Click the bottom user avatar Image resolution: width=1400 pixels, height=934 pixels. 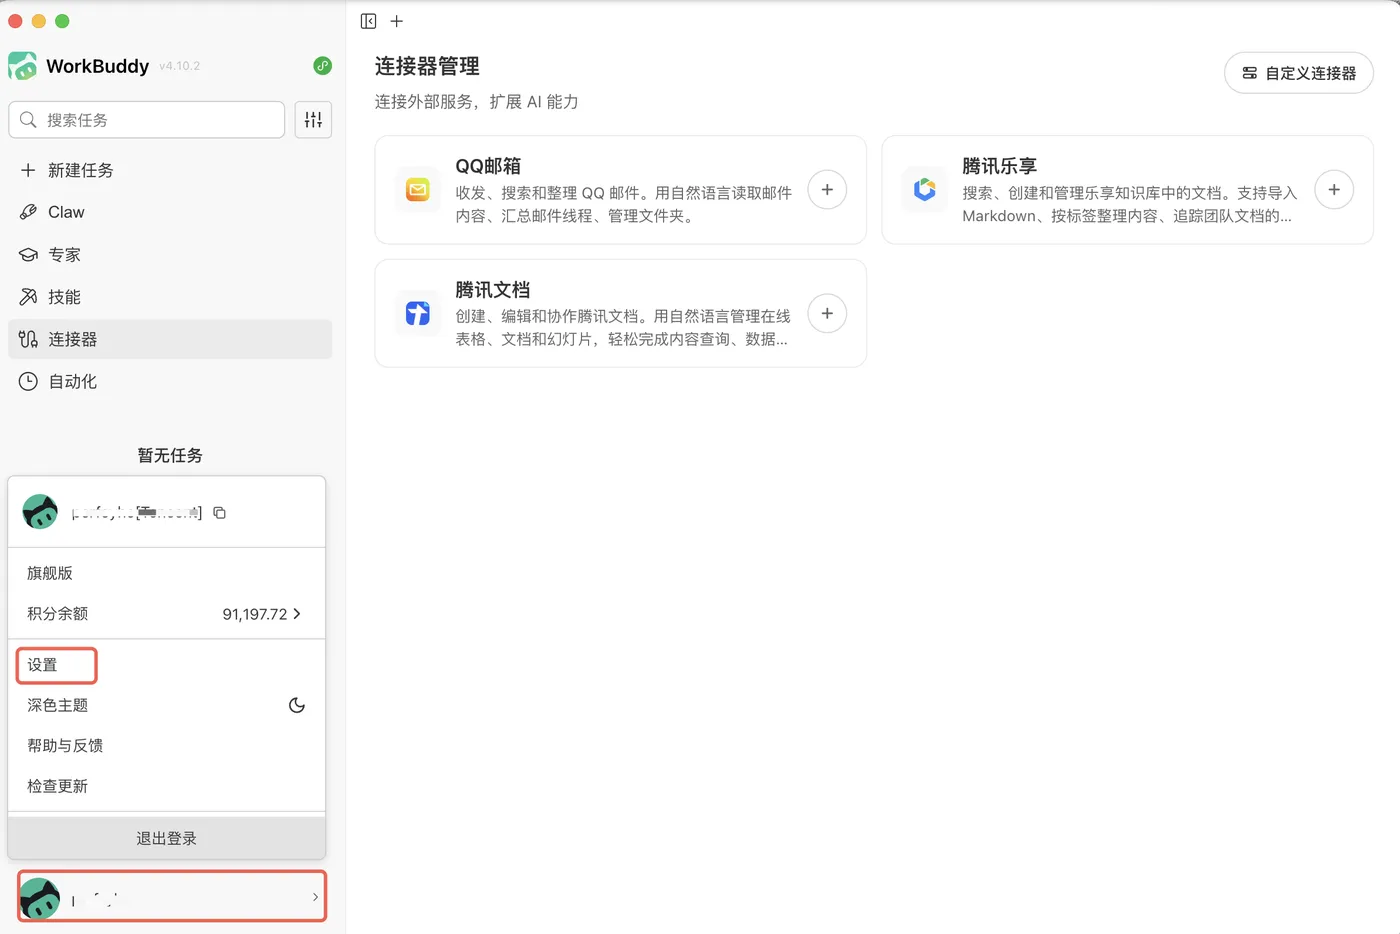(x=40, y=898)
